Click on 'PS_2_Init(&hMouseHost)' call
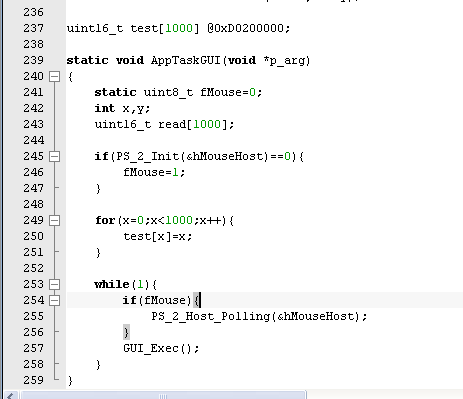Viewport: 463px width, 399px height. [x=192, y=157]
